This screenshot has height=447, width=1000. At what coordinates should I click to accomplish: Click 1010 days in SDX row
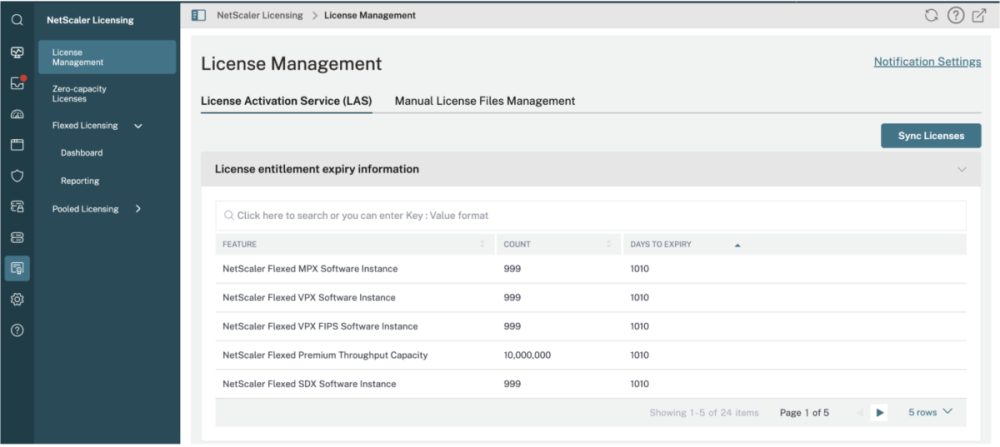[640, 384]
